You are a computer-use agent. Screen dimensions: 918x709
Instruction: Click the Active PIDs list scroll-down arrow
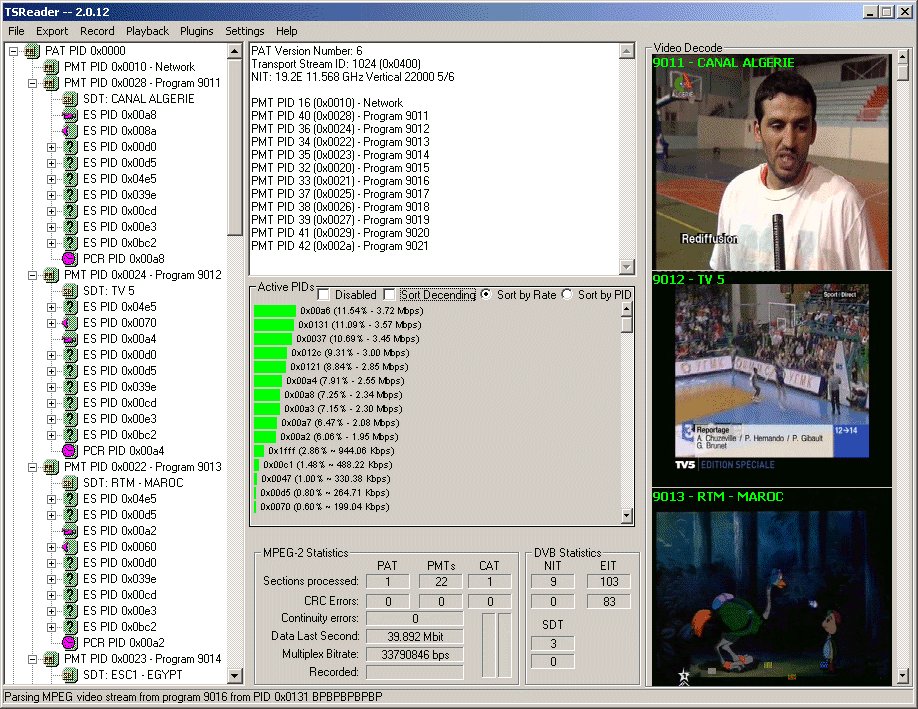coord(626,516)
